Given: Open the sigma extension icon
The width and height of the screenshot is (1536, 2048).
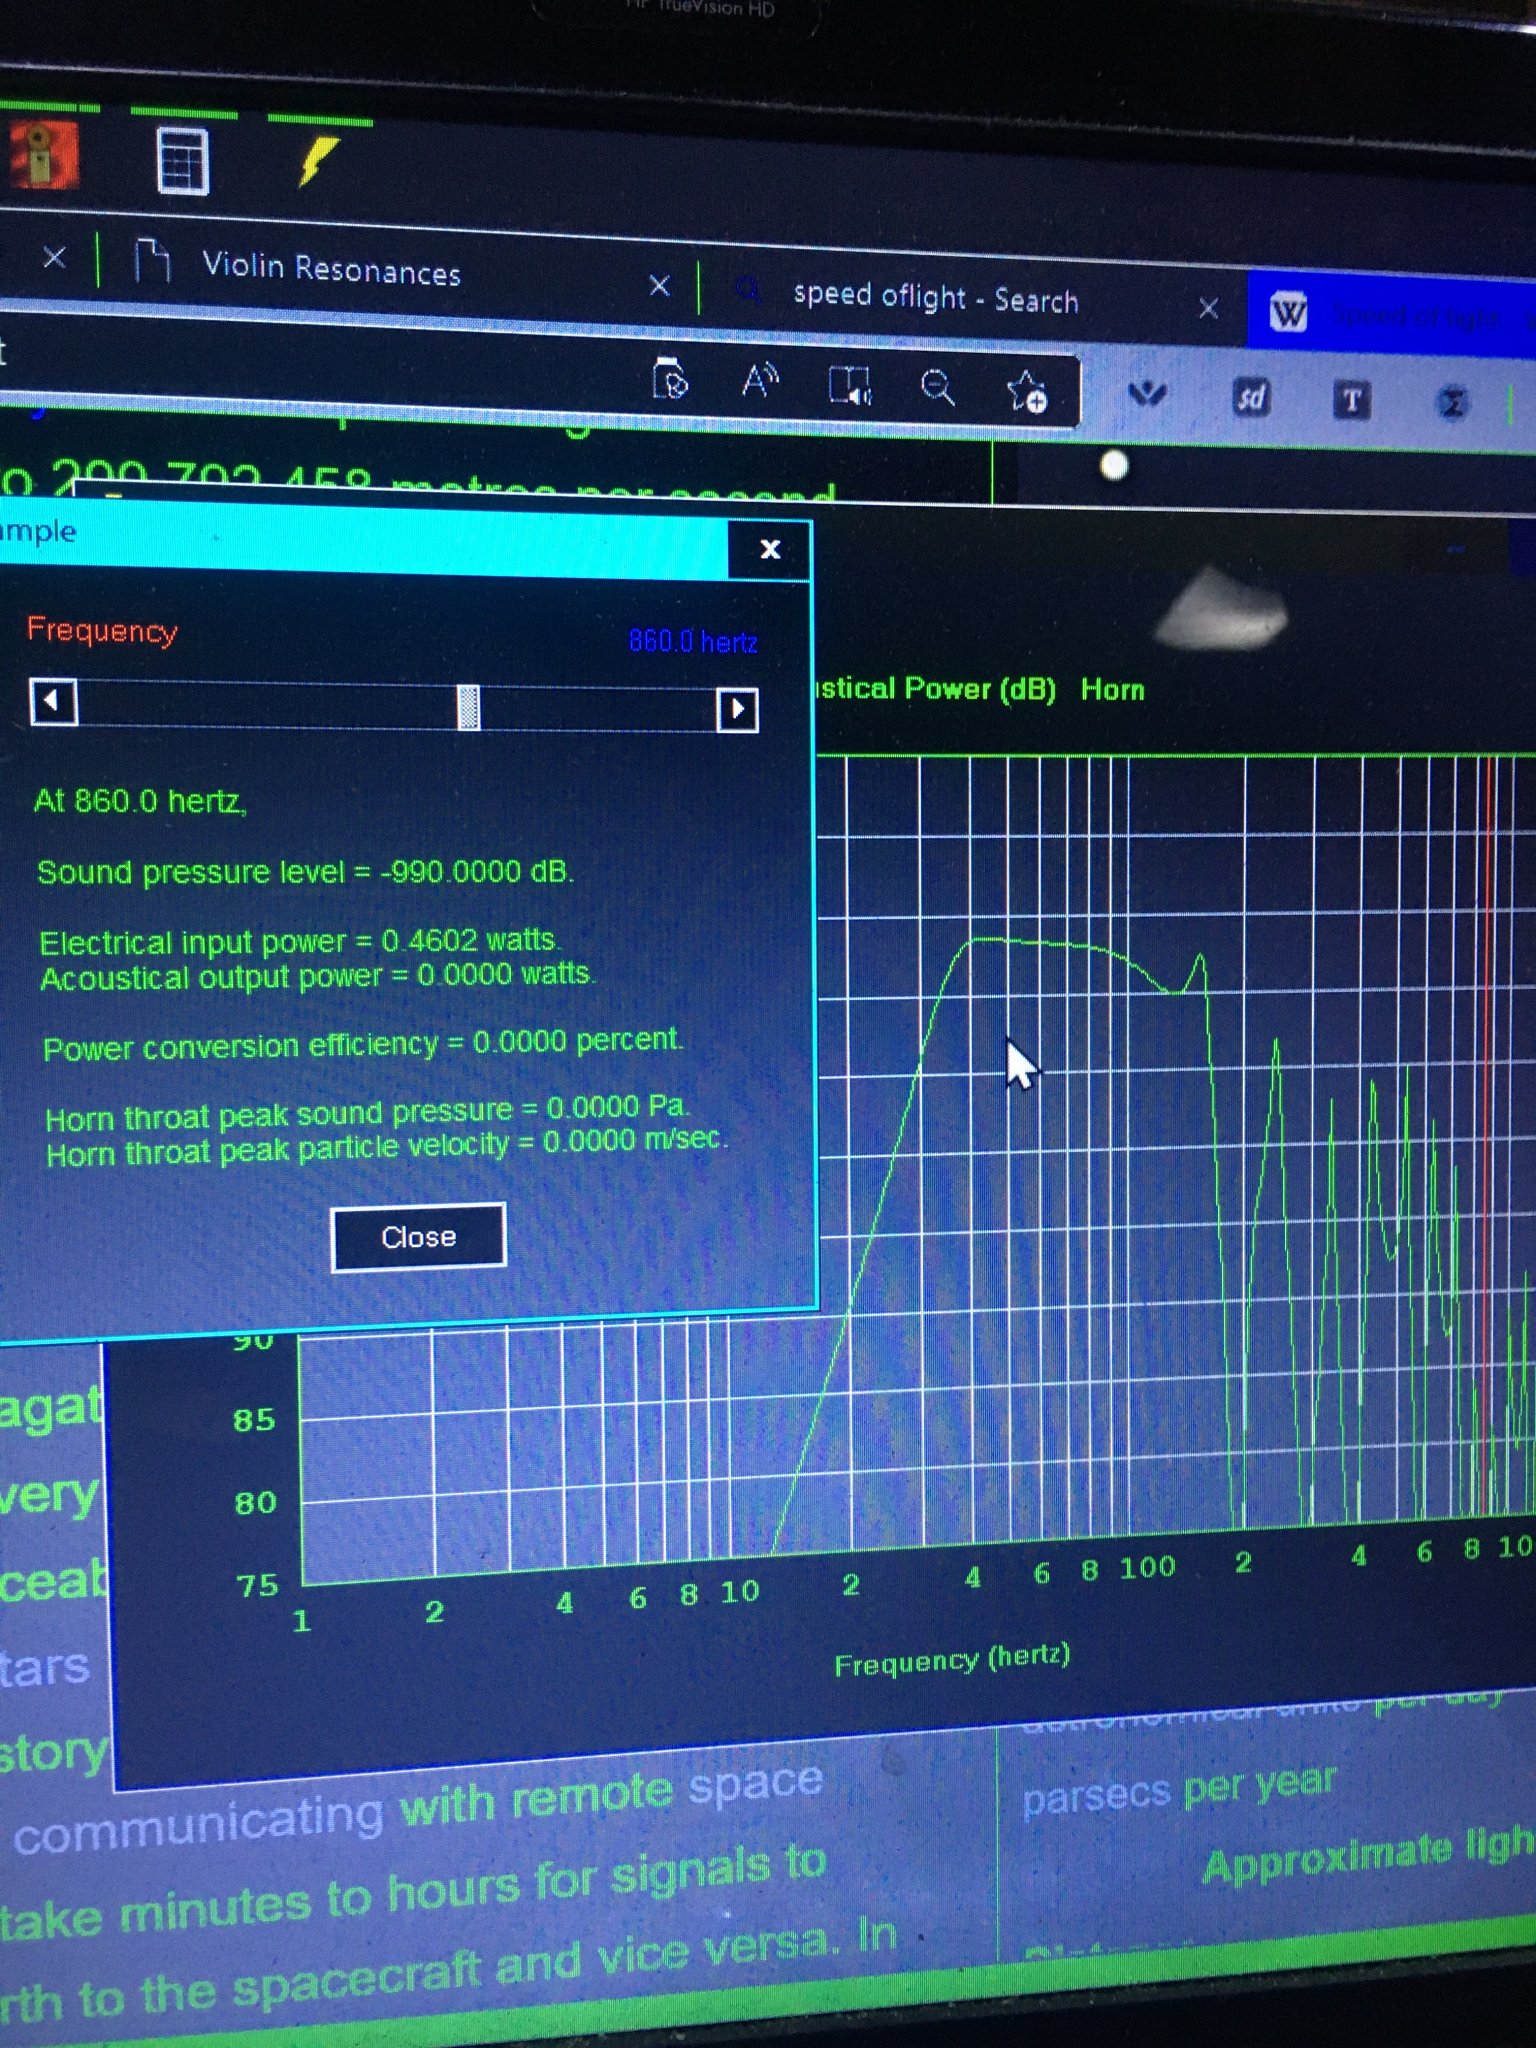Looking at the screenshot, I should click(1453, 403).
